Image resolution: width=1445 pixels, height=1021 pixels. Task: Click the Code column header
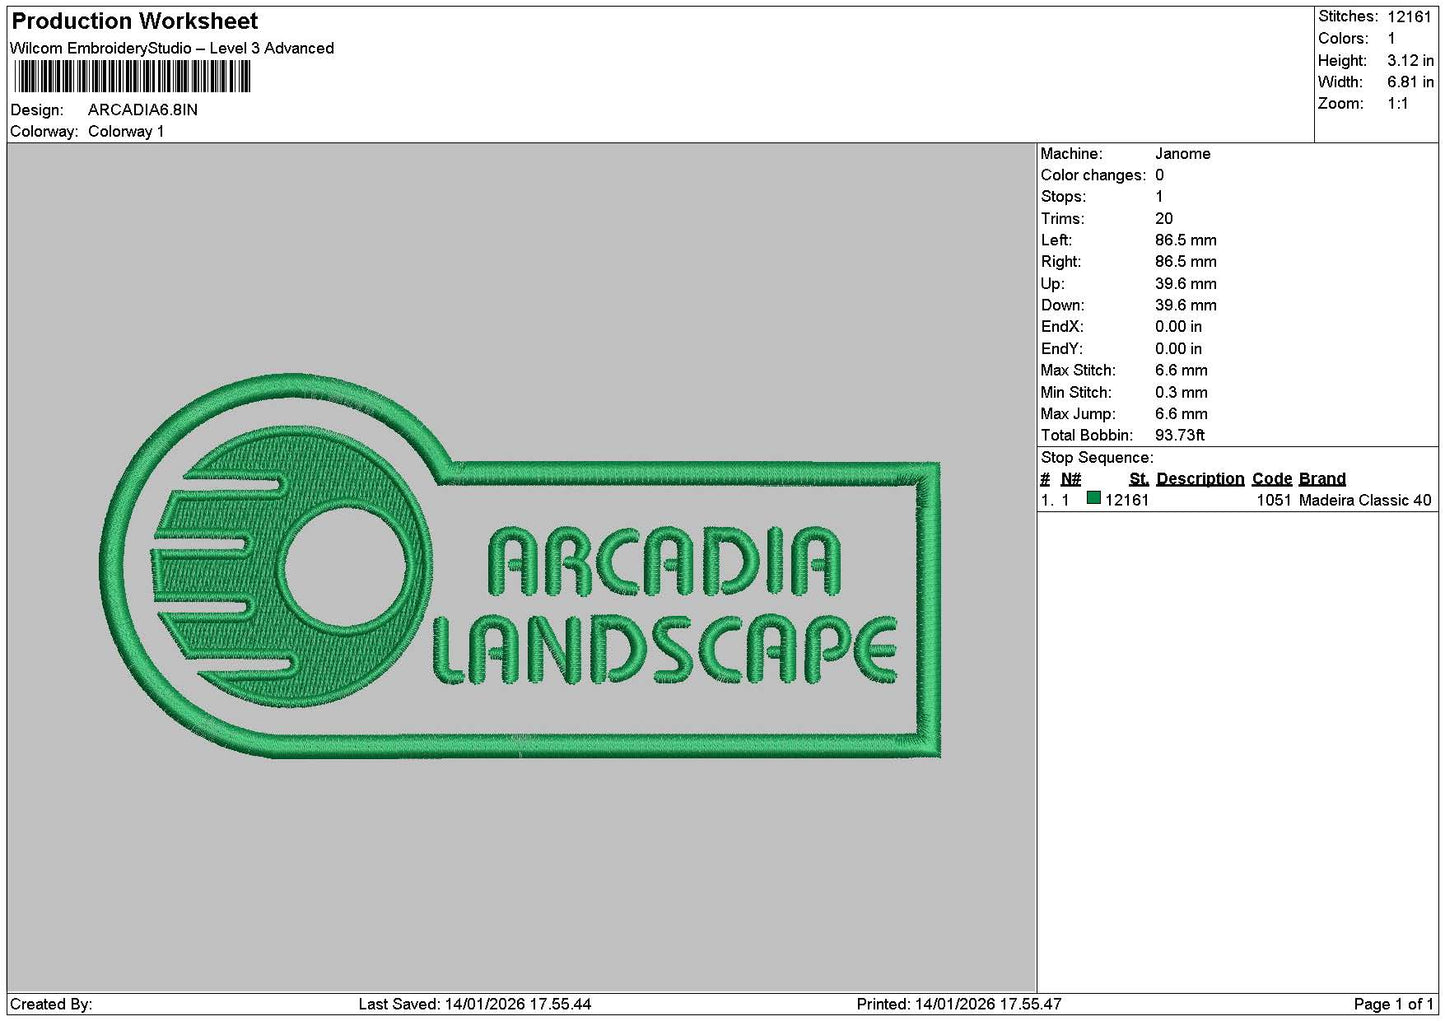pos(1272,479)
